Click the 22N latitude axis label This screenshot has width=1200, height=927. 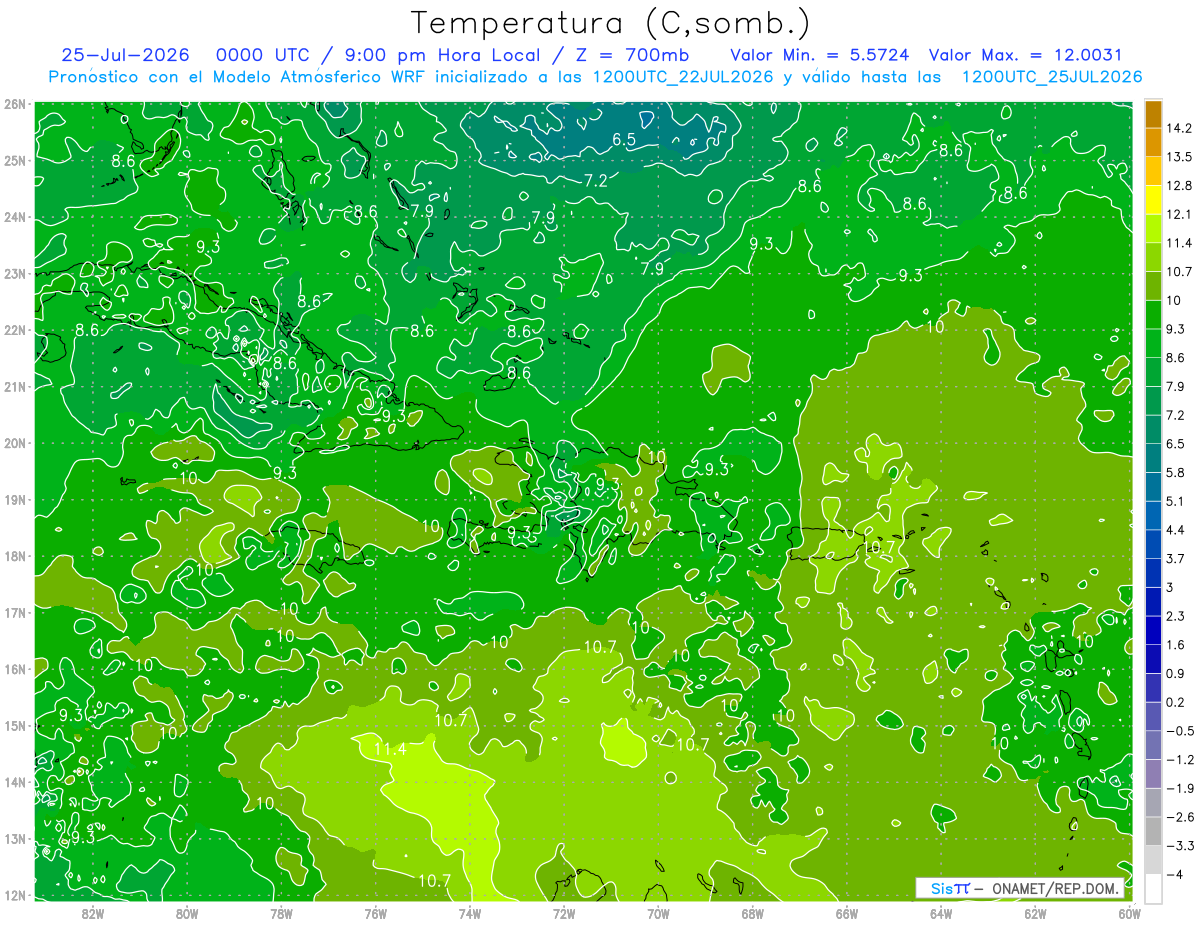pos(15,330)
